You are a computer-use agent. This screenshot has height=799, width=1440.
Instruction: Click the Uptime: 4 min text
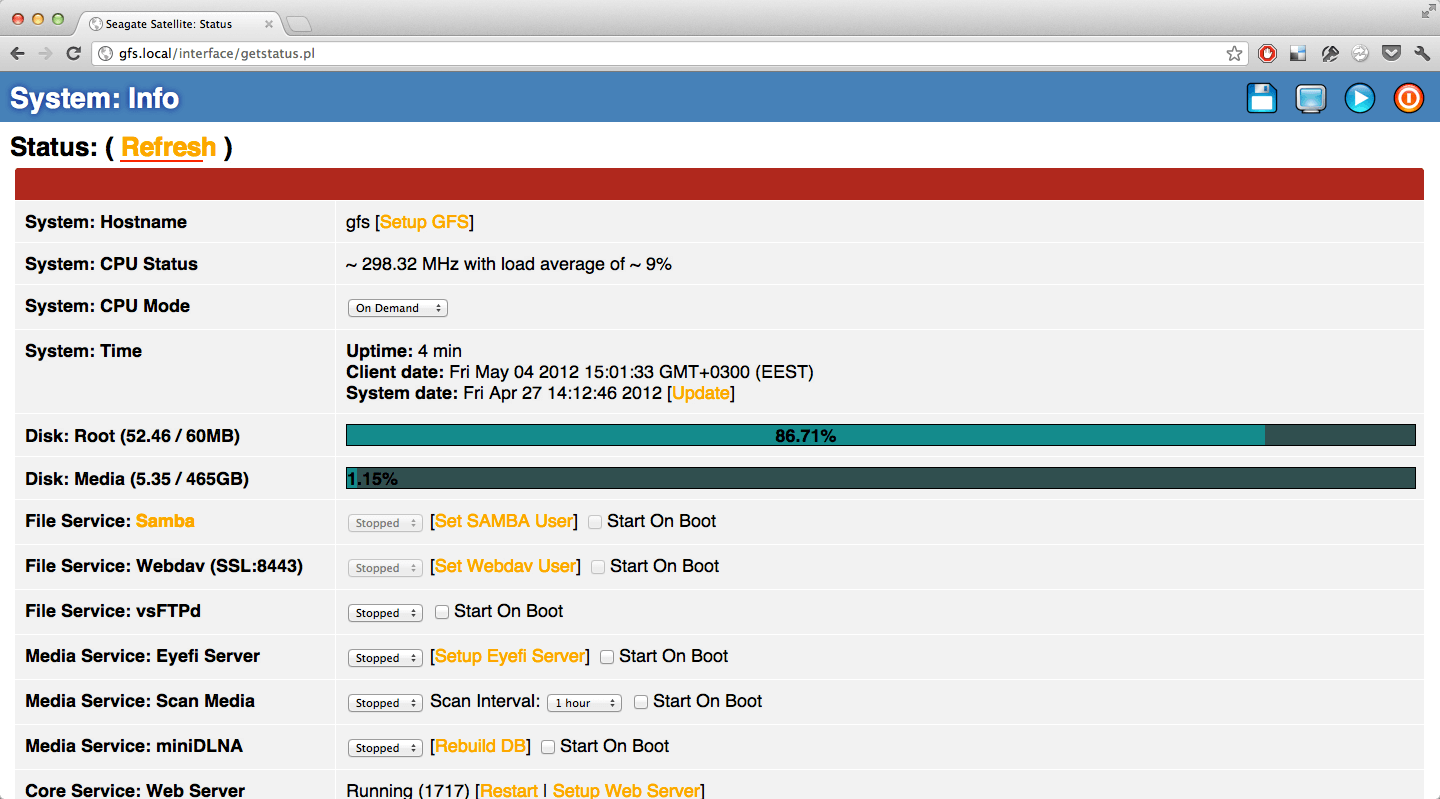click(x=404, y=351)
